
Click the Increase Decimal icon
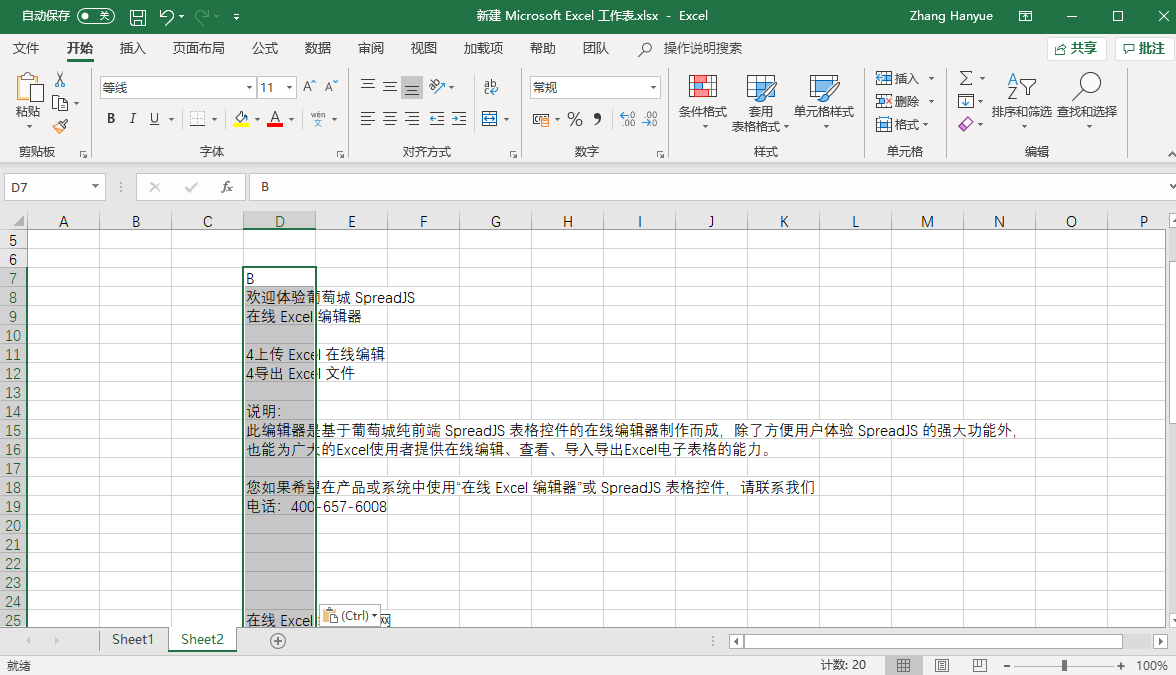click(628, 118)
